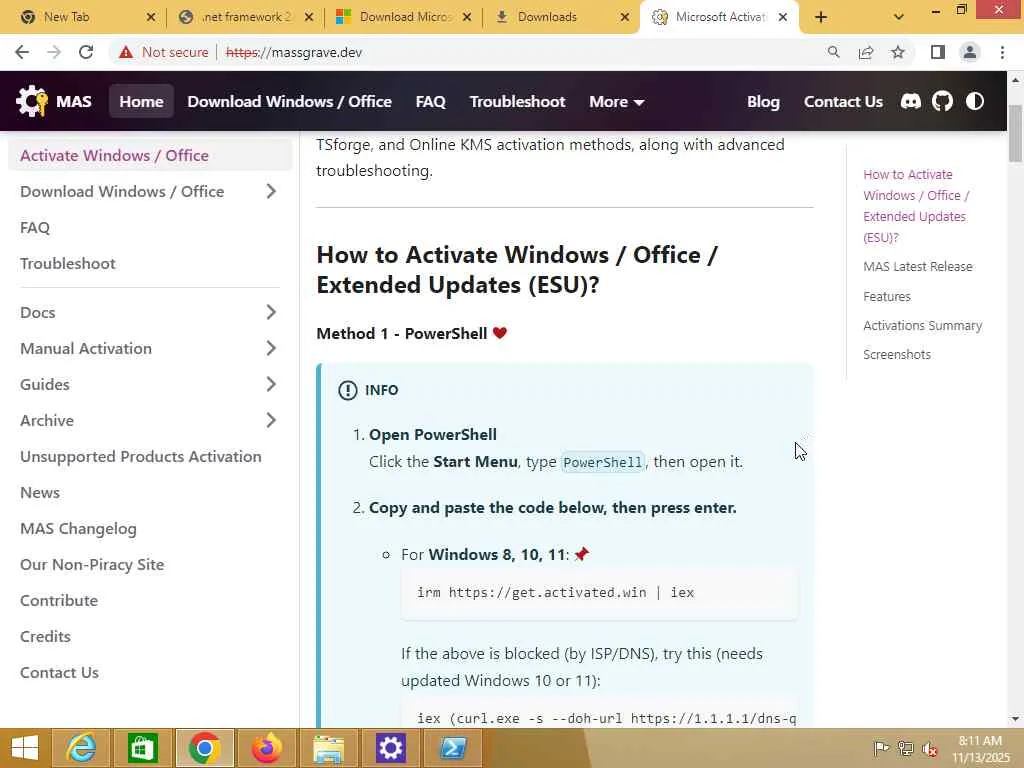The width and height of the screenshot is (1024, 768).
Task: Expand Download Windows / Office sidebar chevron
Action: tap(272, 191)
